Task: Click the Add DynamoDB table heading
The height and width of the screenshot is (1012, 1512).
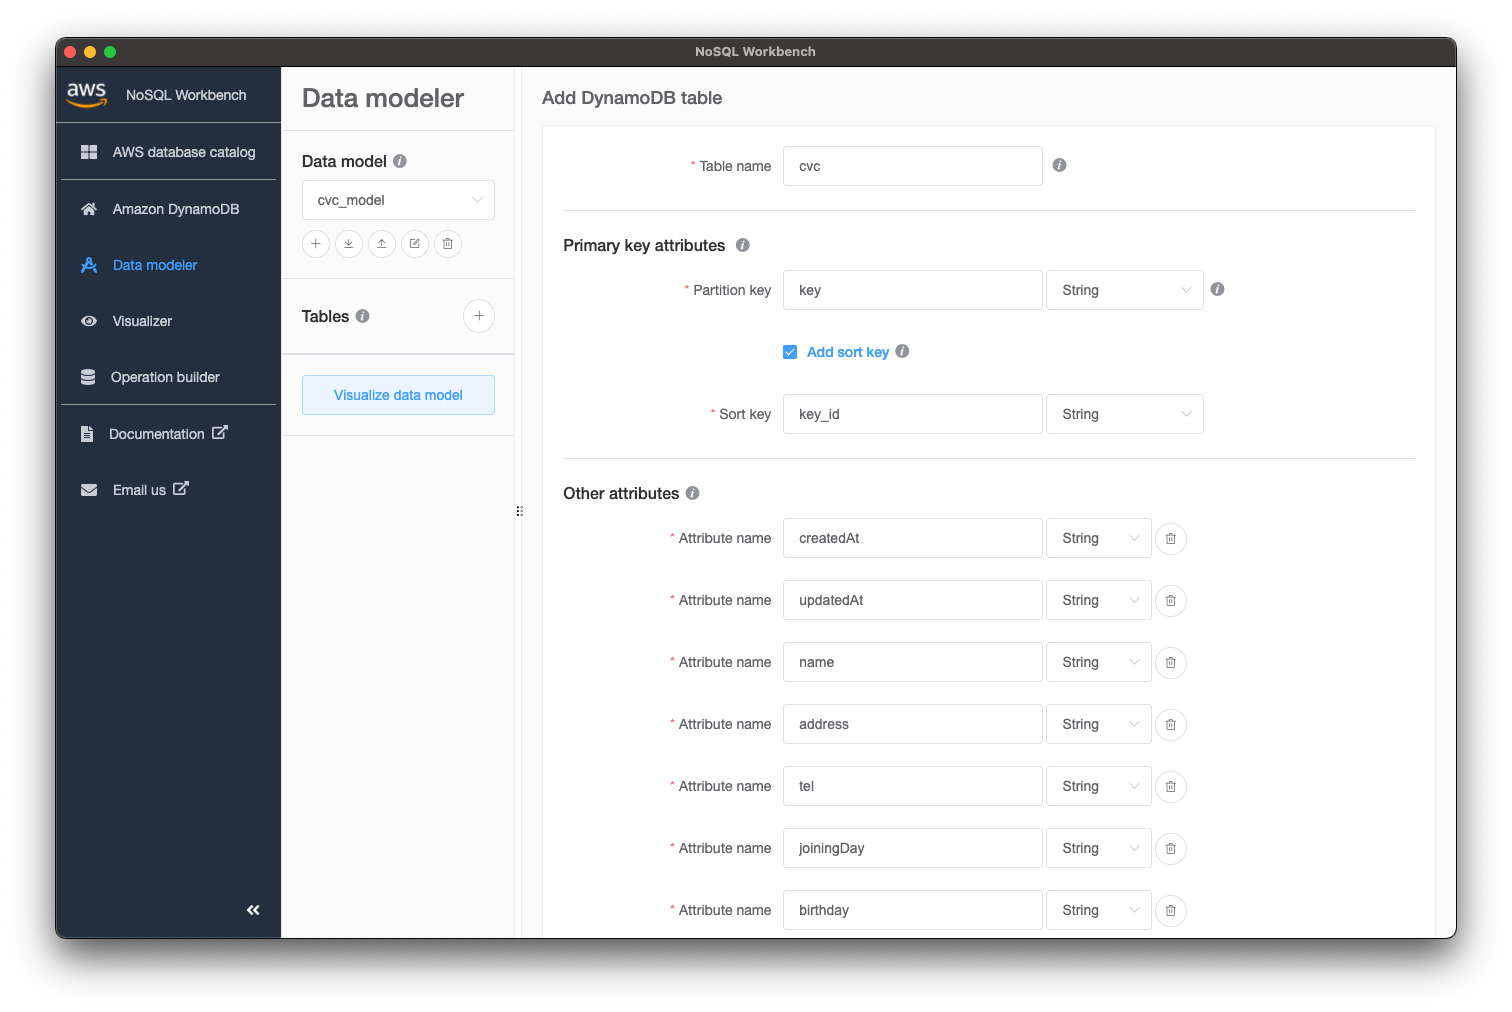Action: 632,98
